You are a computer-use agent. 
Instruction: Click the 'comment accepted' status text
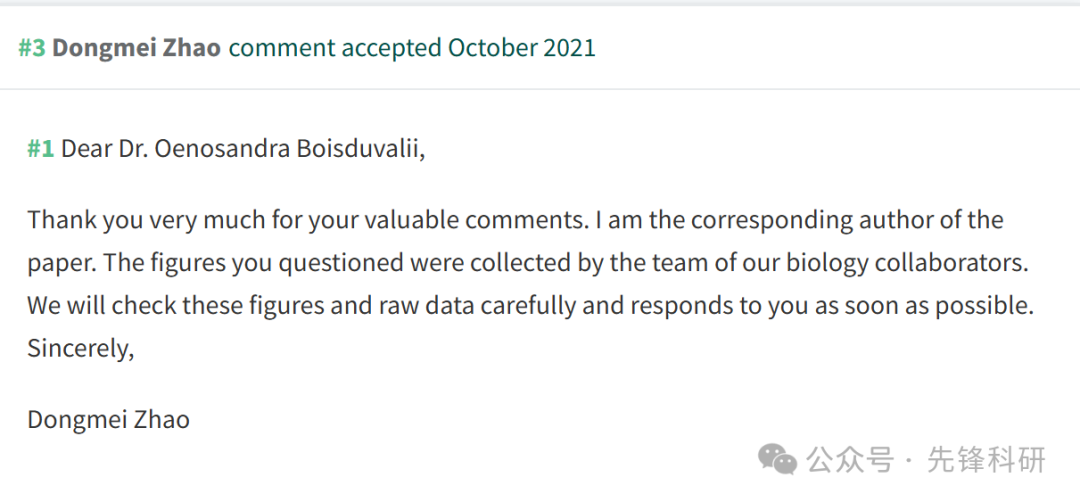[335, 48]
